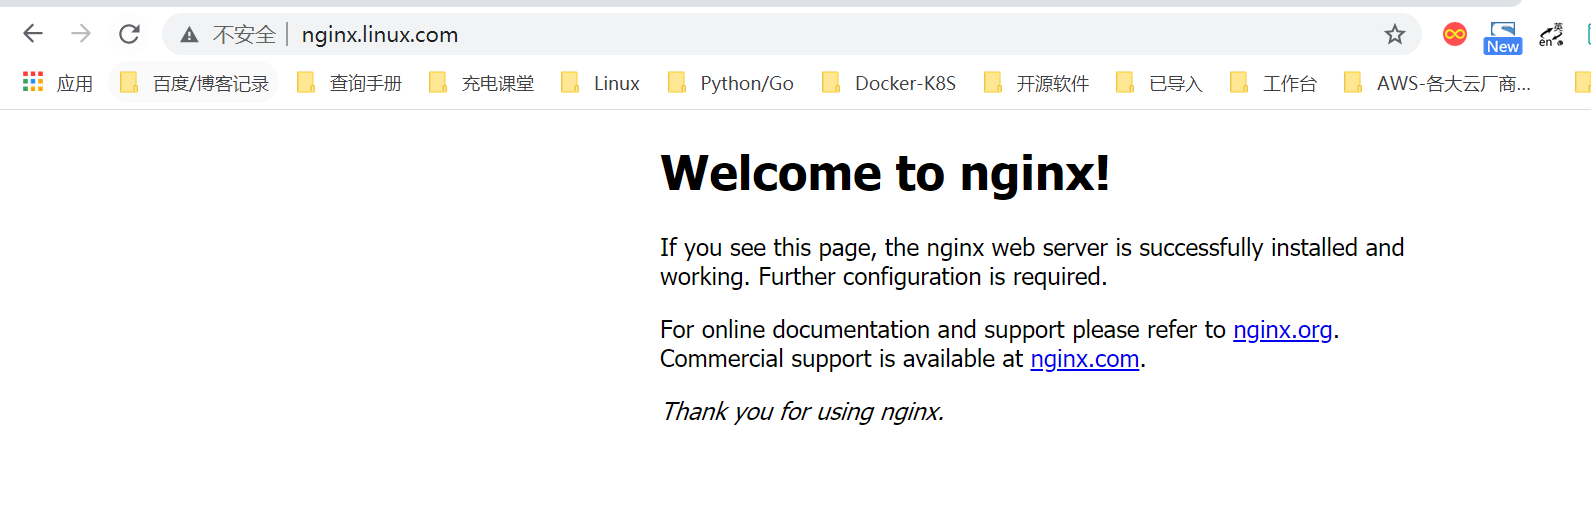Screen dimensions: 1591x514
Task: Open the extension marked New
Action: (1502, 37)
